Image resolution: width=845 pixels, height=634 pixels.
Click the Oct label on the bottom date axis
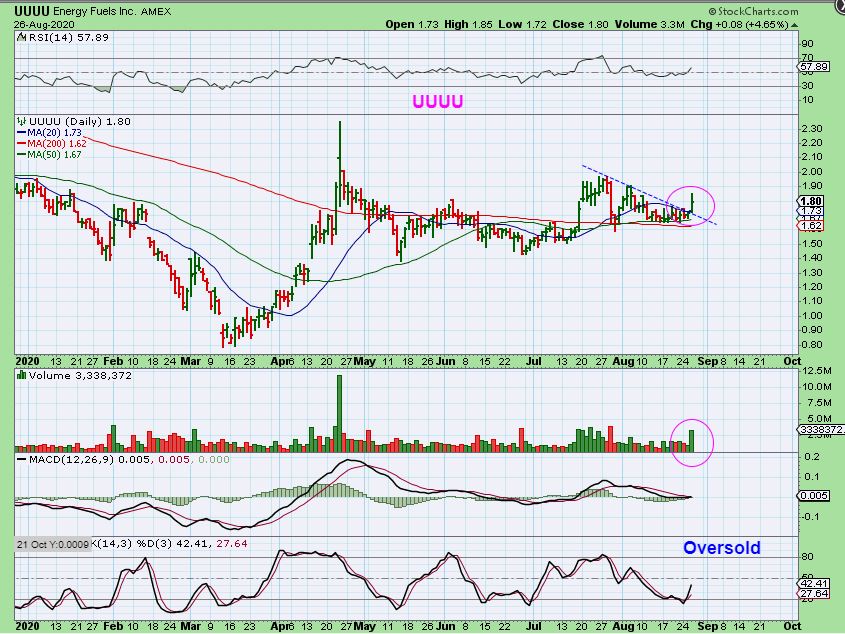tap(791, 626)
